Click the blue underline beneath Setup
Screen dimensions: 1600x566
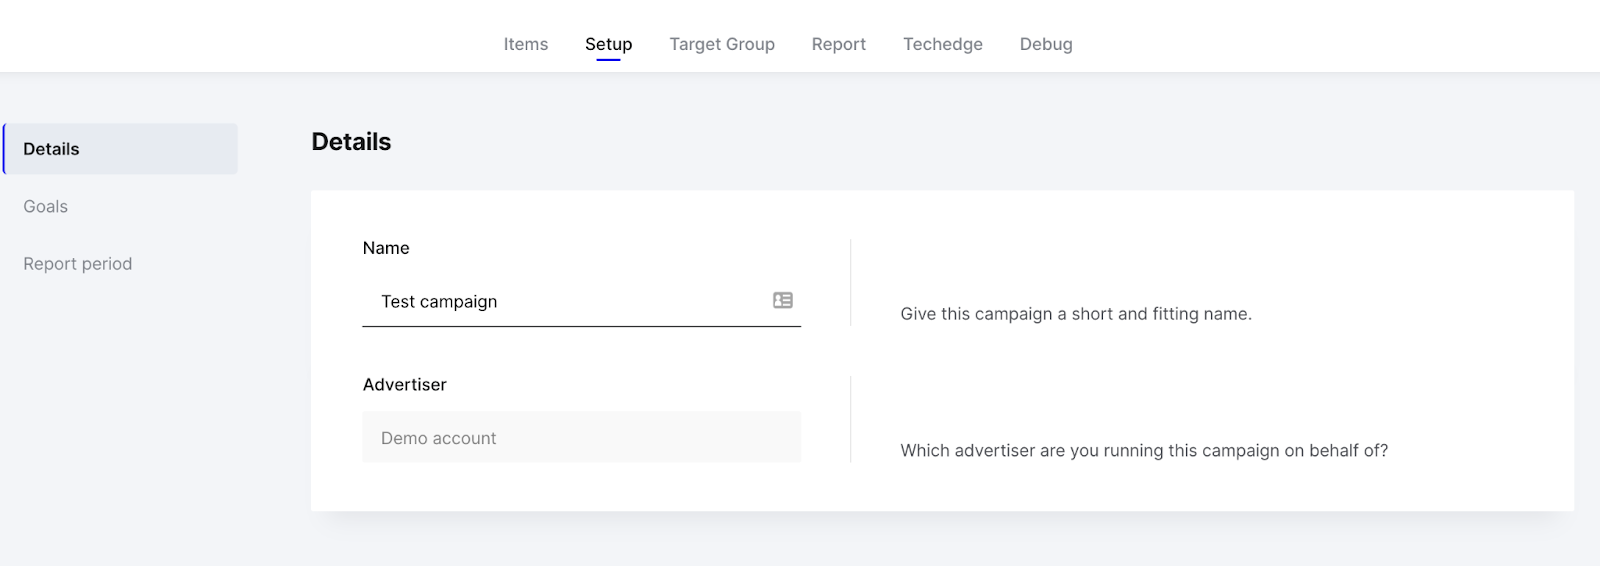coord(608,60)
